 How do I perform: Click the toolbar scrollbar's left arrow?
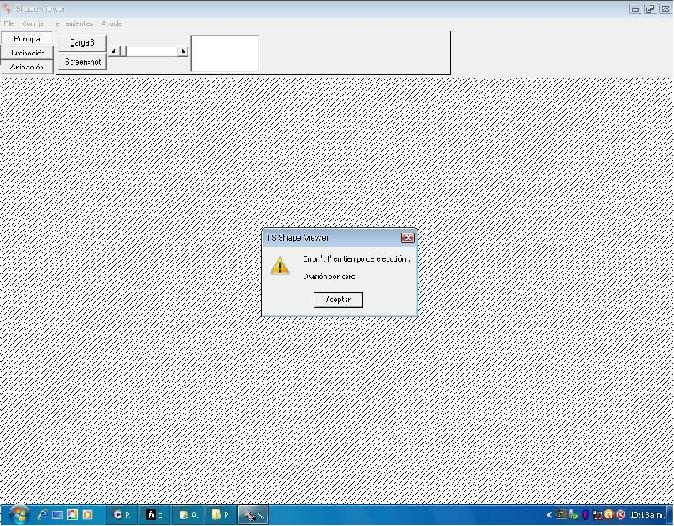(x=113, y=51)
